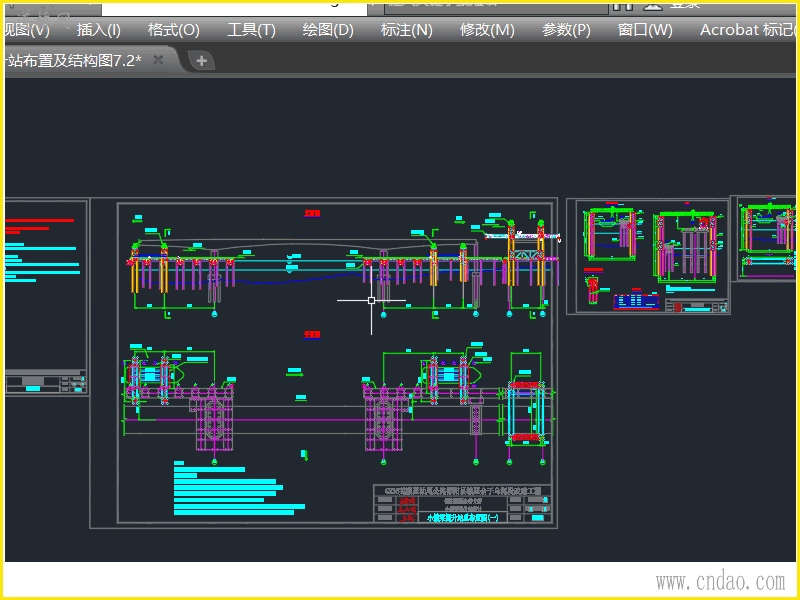Open the 视图(V) menu

pos(26,30)
